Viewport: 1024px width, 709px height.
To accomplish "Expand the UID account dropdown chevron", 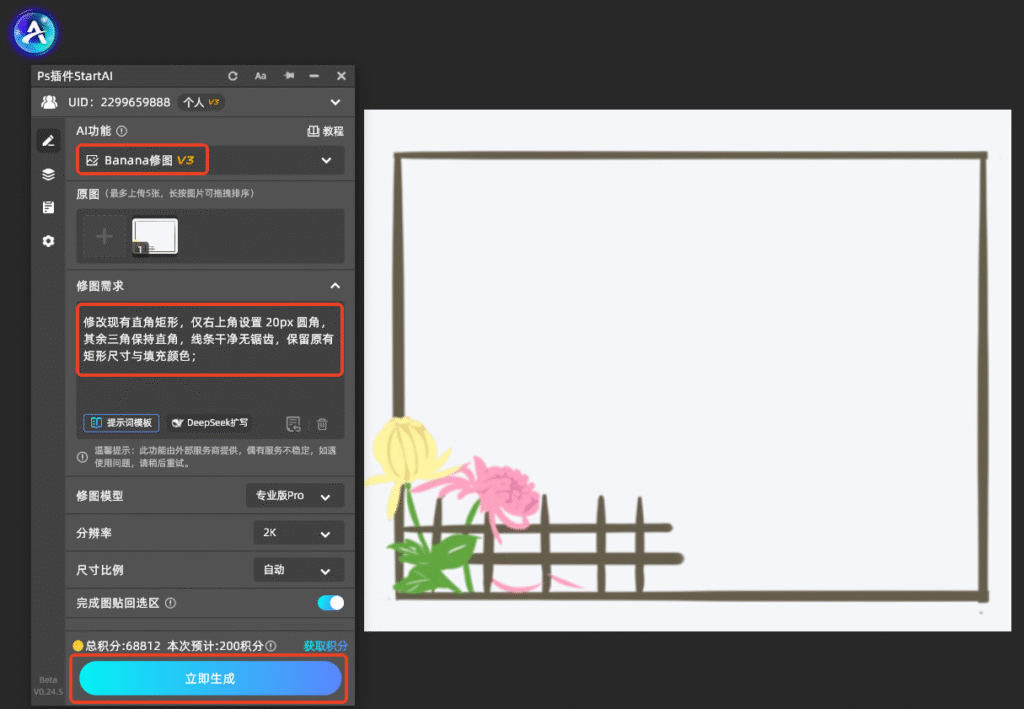I will tap(335, 102).
